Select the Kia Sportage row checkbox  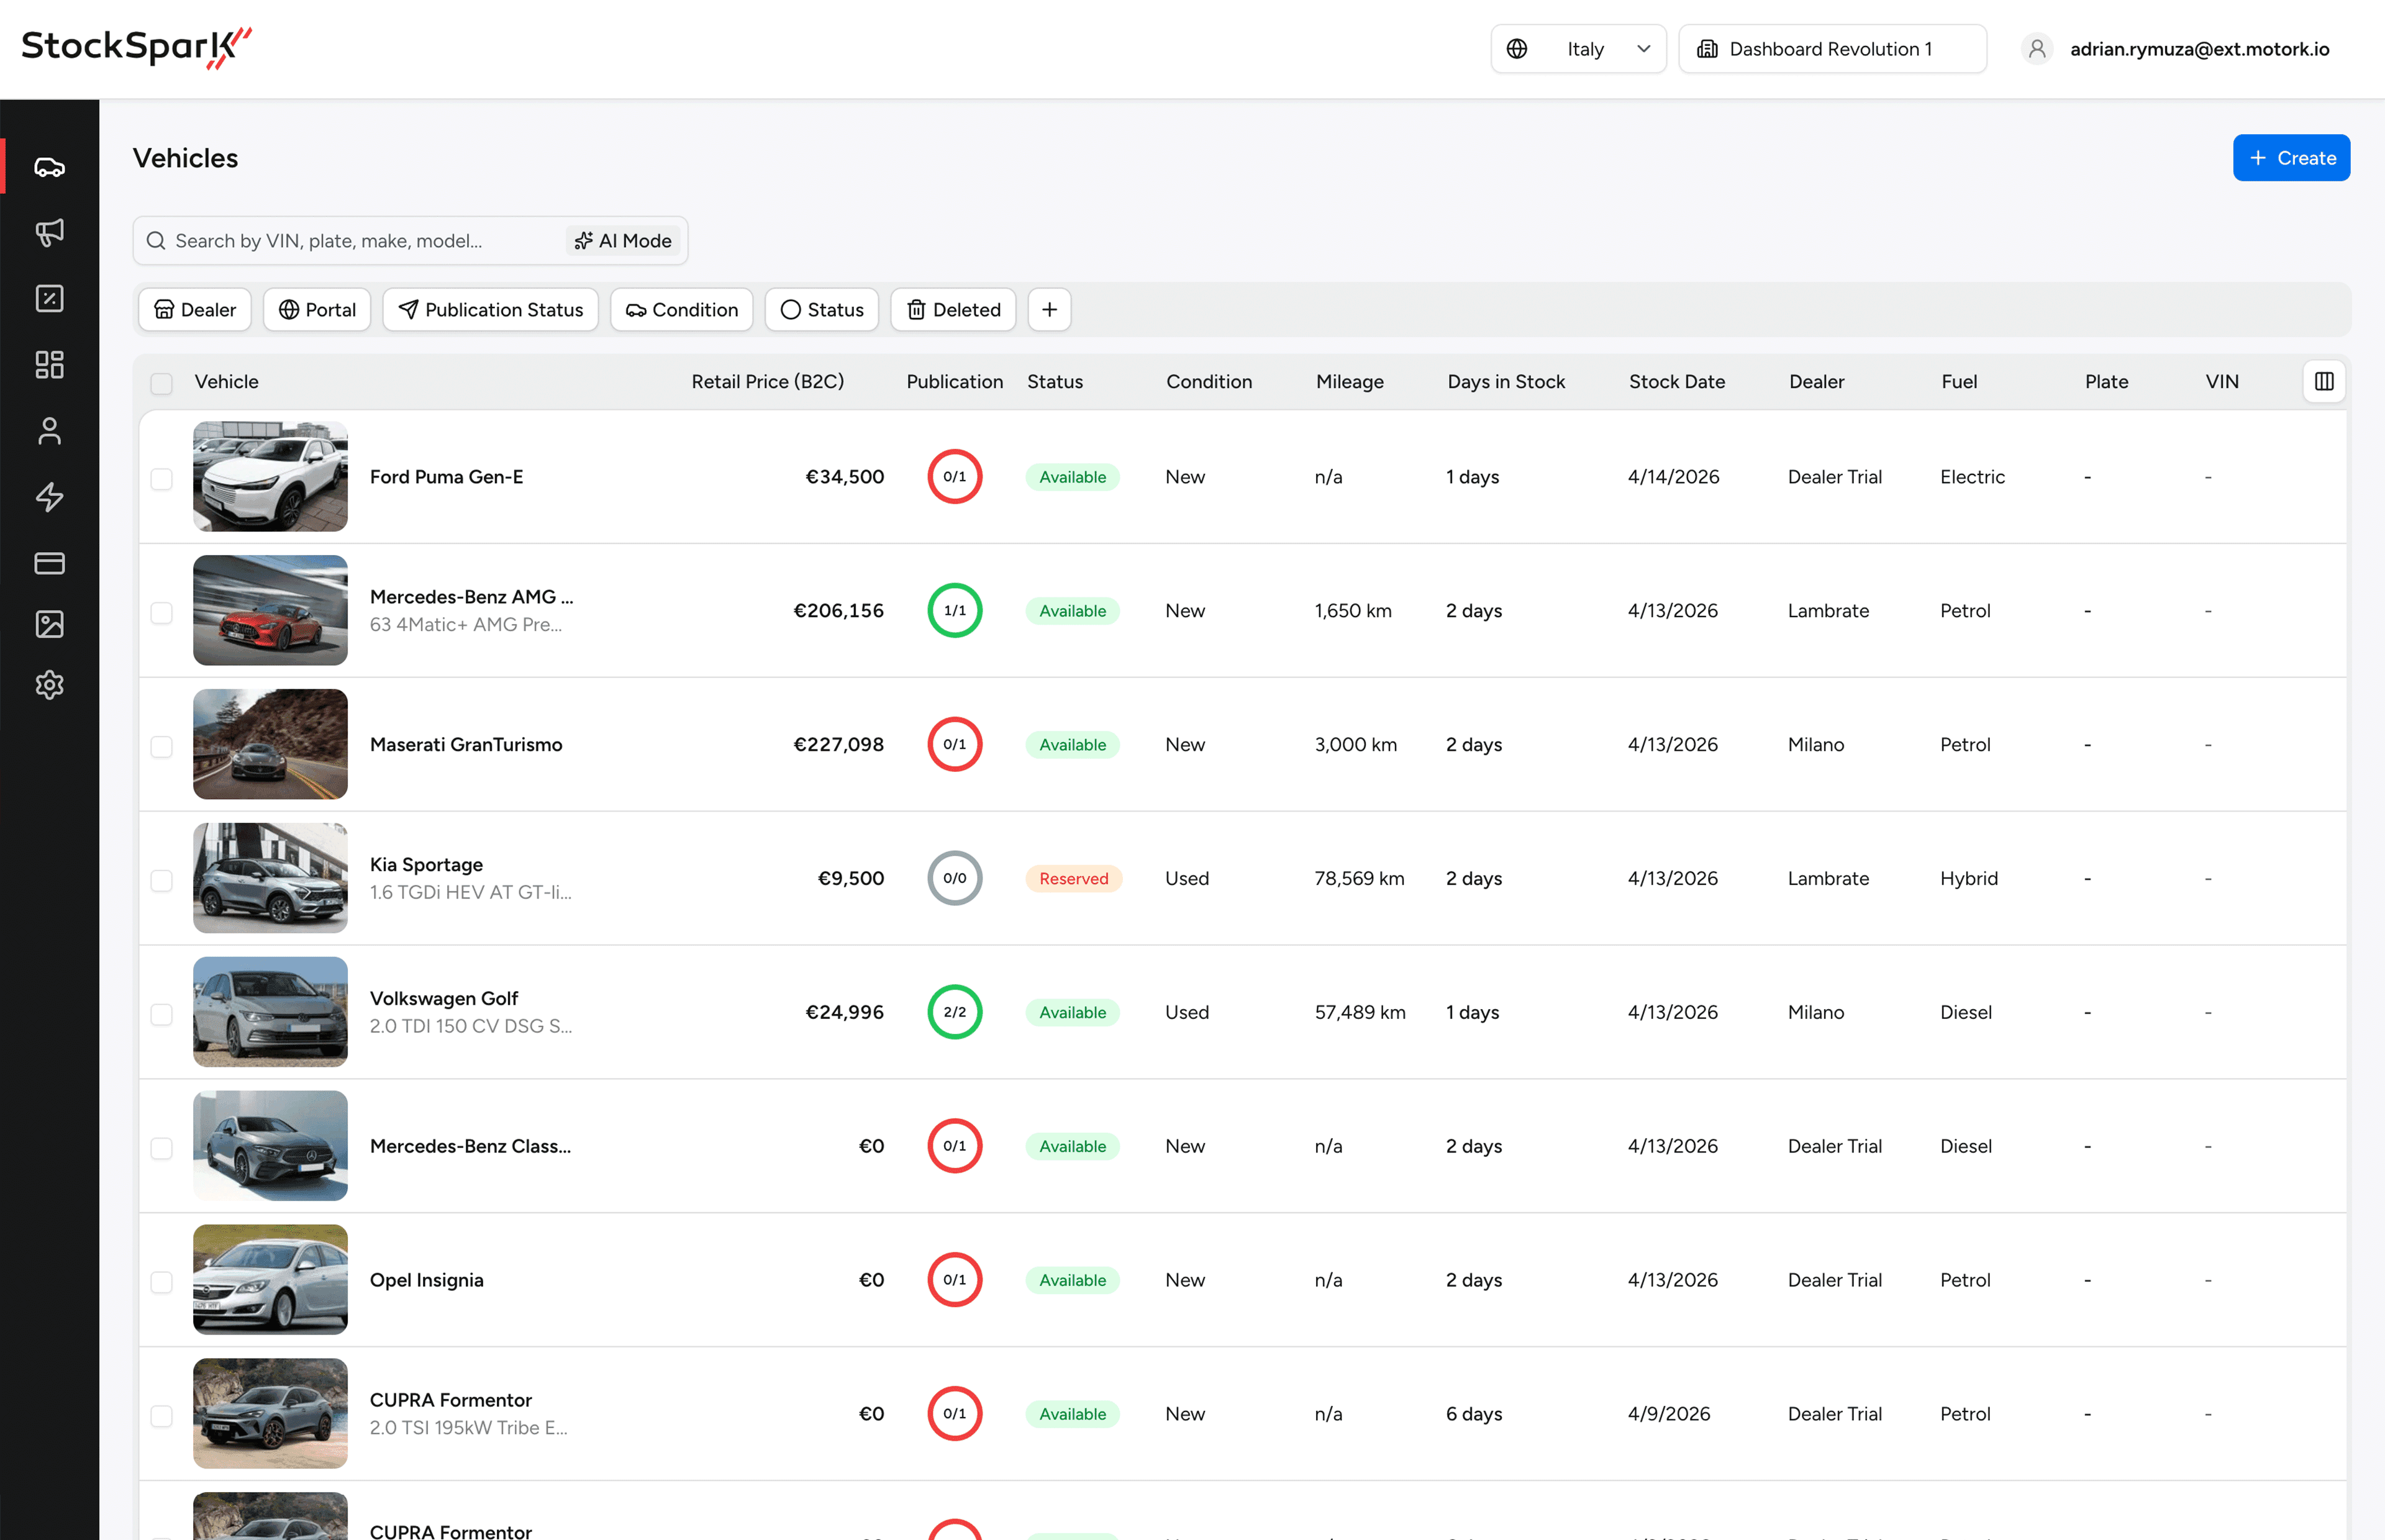[161, 880]
